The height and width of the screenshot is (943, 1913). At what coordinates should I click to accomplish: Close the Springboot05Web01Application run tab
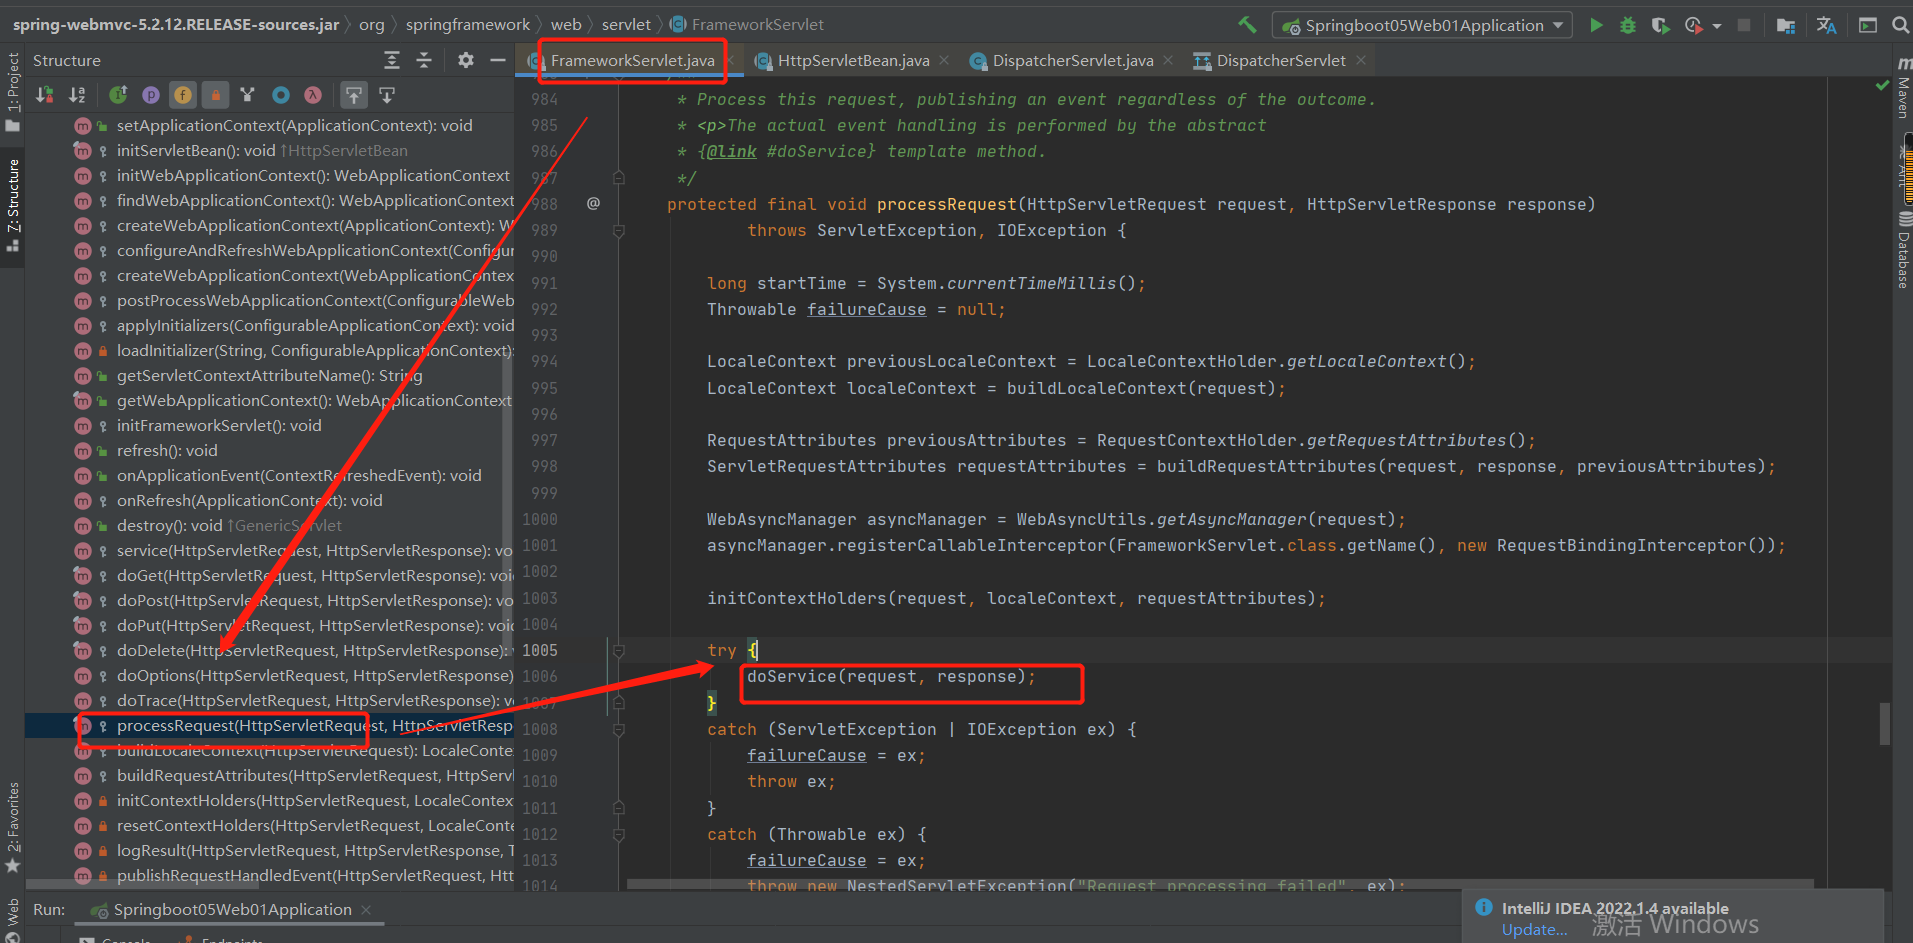[x=366, y=910]
